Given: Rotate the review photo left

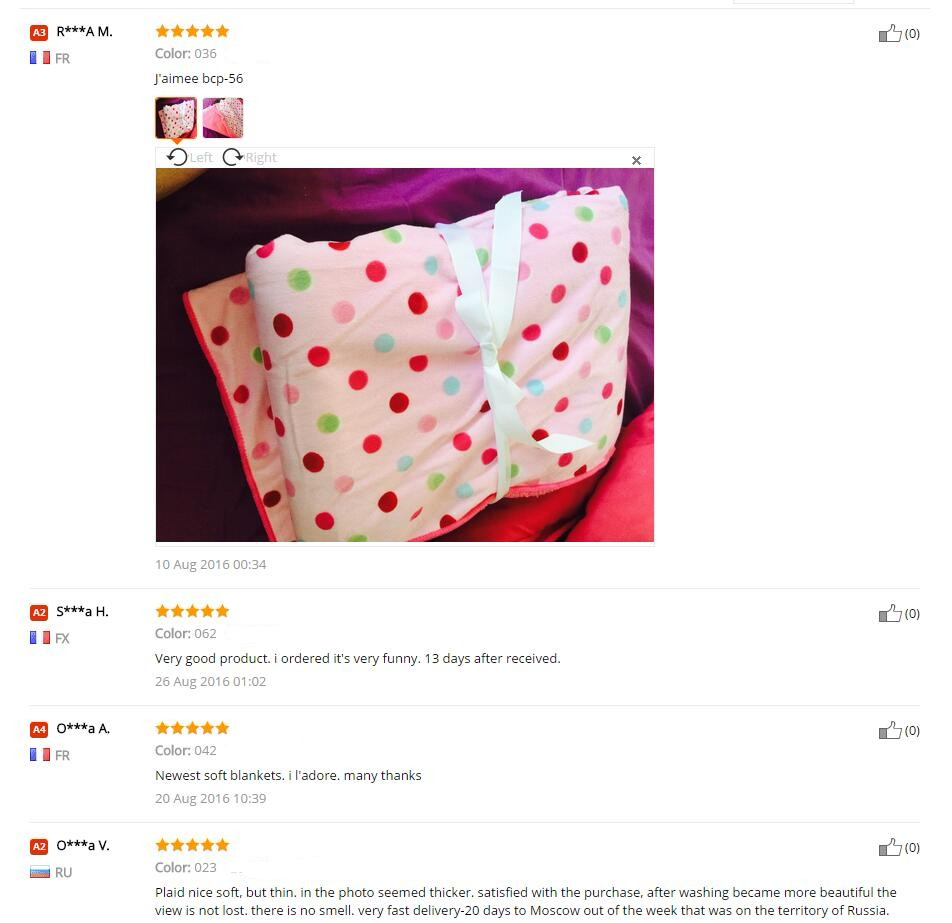Looking at the screenshot, I should point(189,157).
